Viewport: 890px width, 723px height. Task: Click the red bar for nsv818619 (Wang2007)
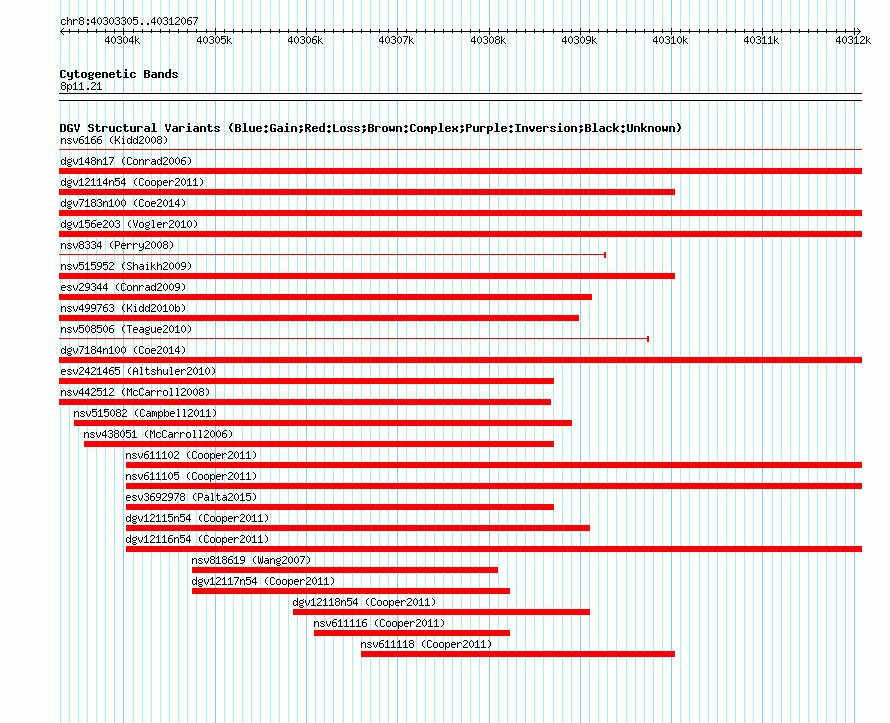click(345, 570)
